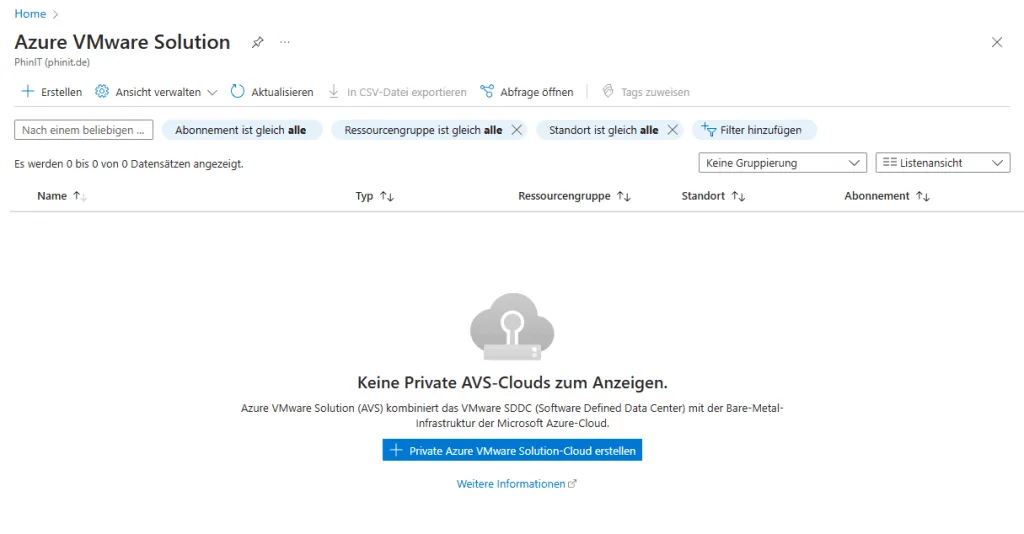Remove the Ressourcengruppe filter with X
Viewport: 1024px width, 534px height.
517,130
